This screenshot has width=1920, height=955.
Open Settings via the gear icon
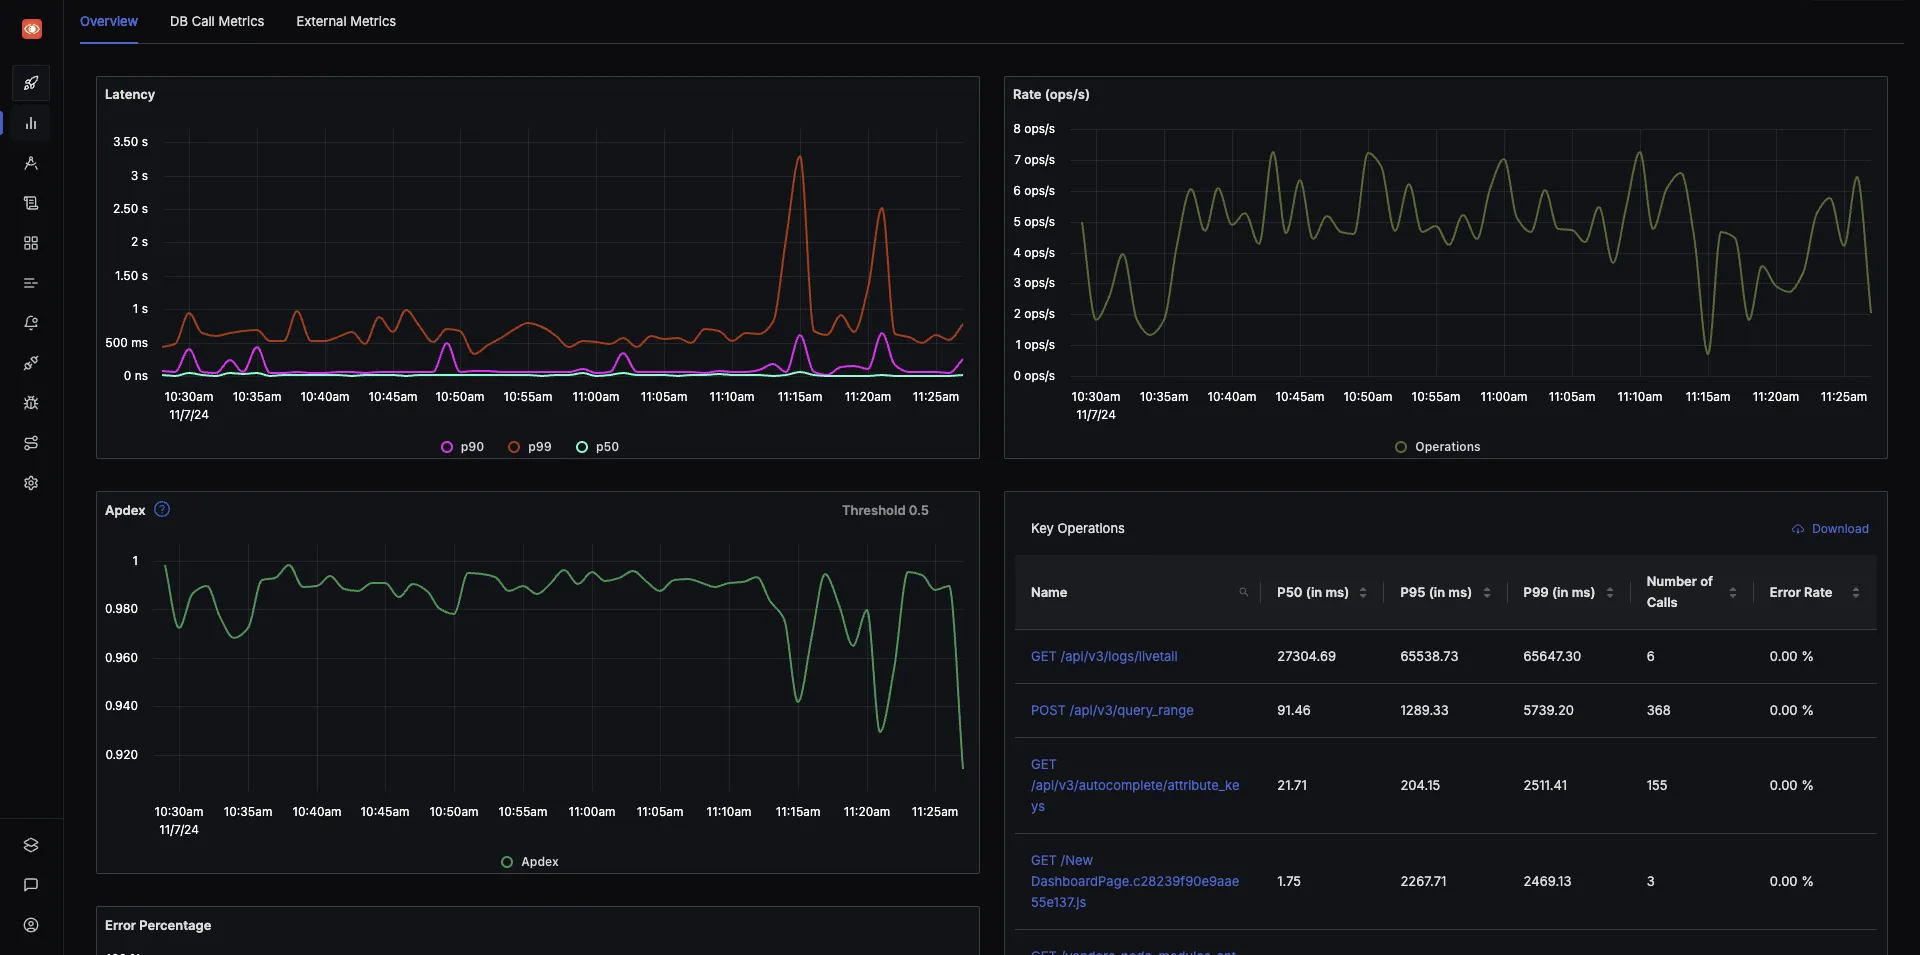coord(30,483)
